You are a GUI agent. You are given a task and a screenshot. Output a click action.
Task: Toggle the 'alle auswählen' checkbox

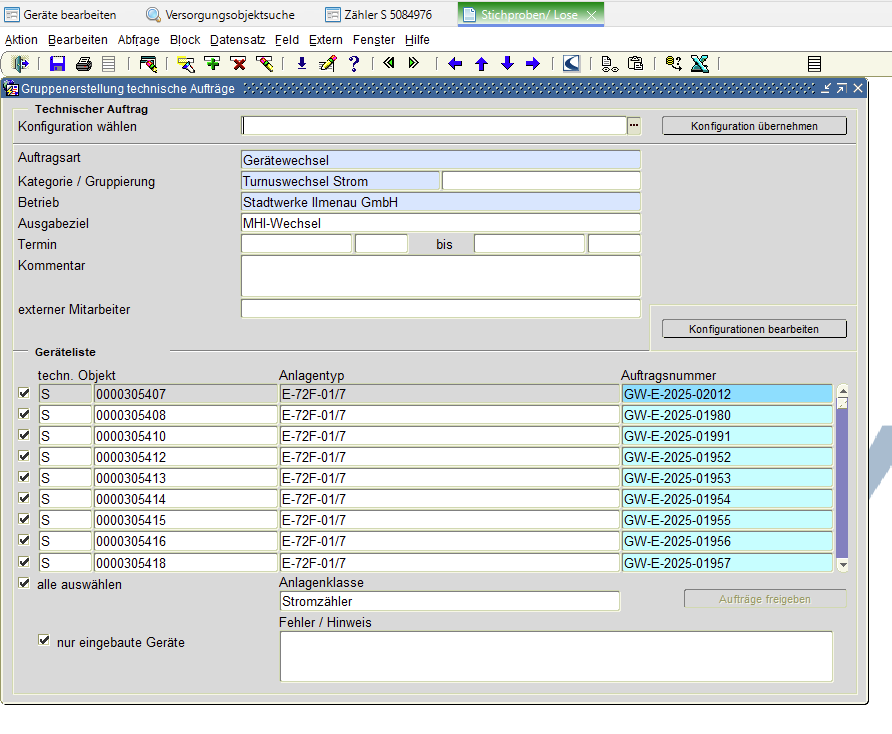click(24, 584)
